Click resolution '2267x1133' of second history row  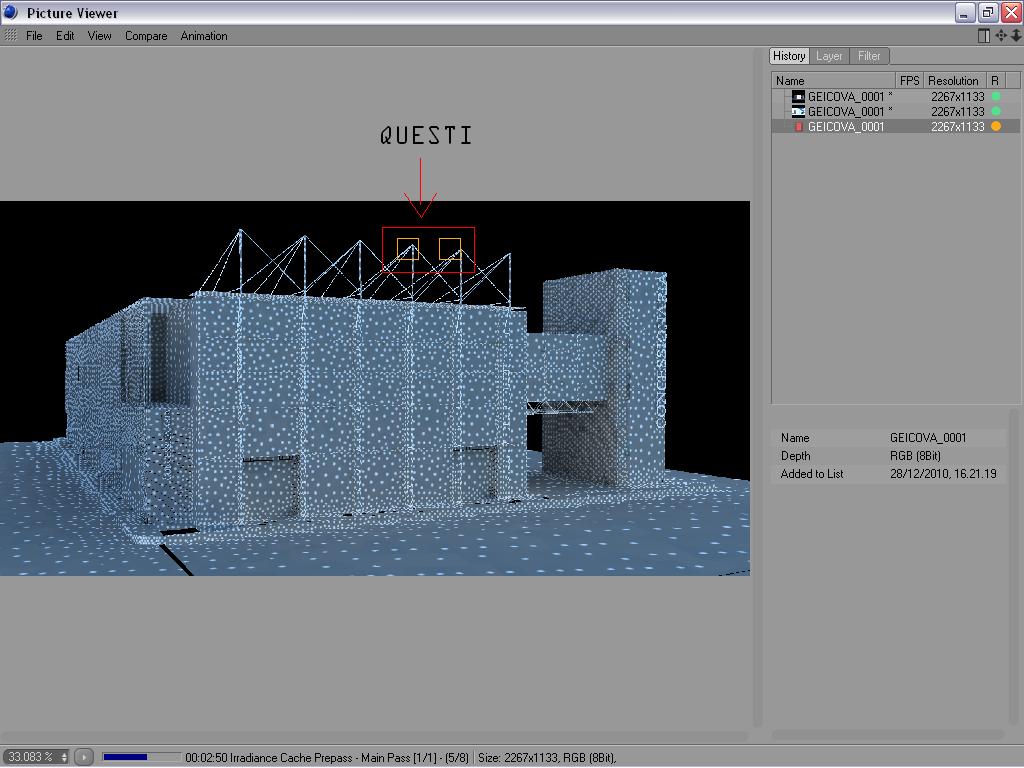pos(957,112)
